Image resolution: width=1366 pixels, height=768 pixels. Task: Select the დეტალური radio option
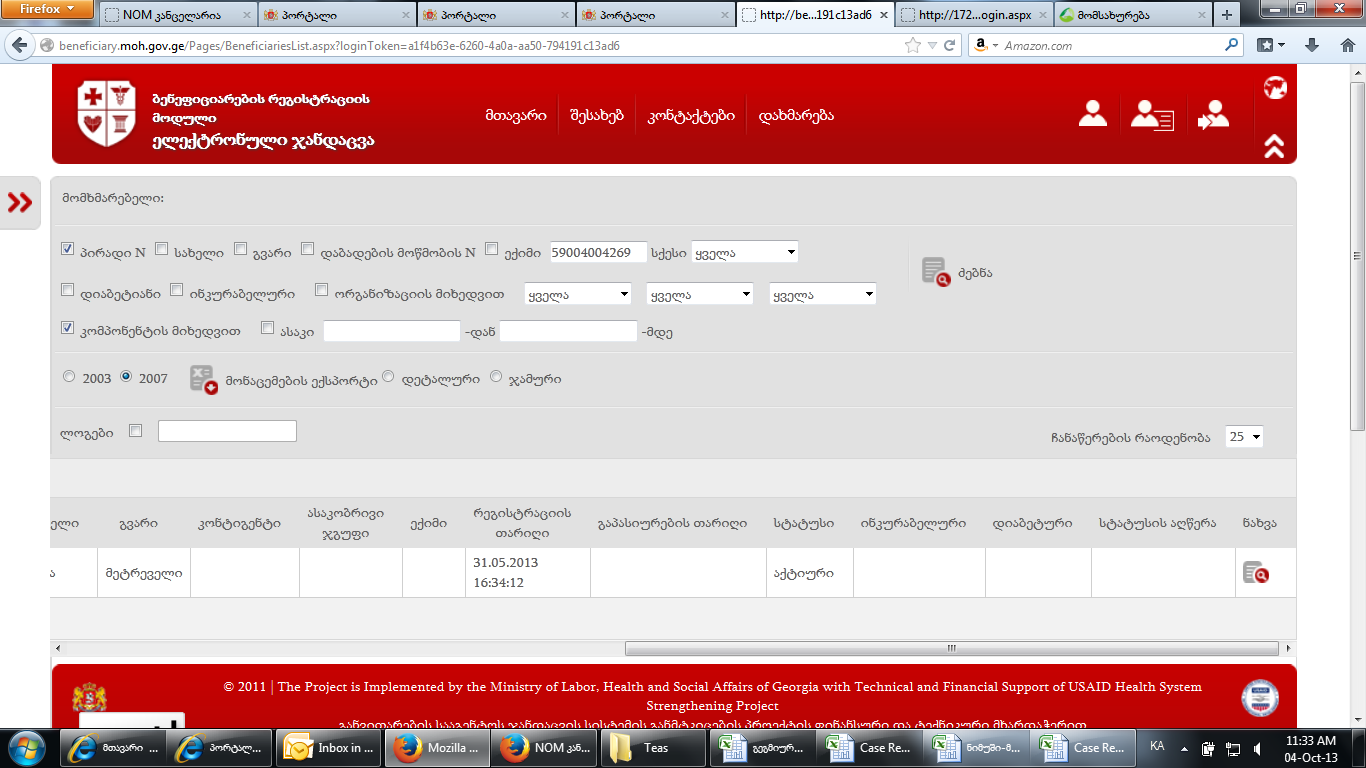tap(388, 377)
